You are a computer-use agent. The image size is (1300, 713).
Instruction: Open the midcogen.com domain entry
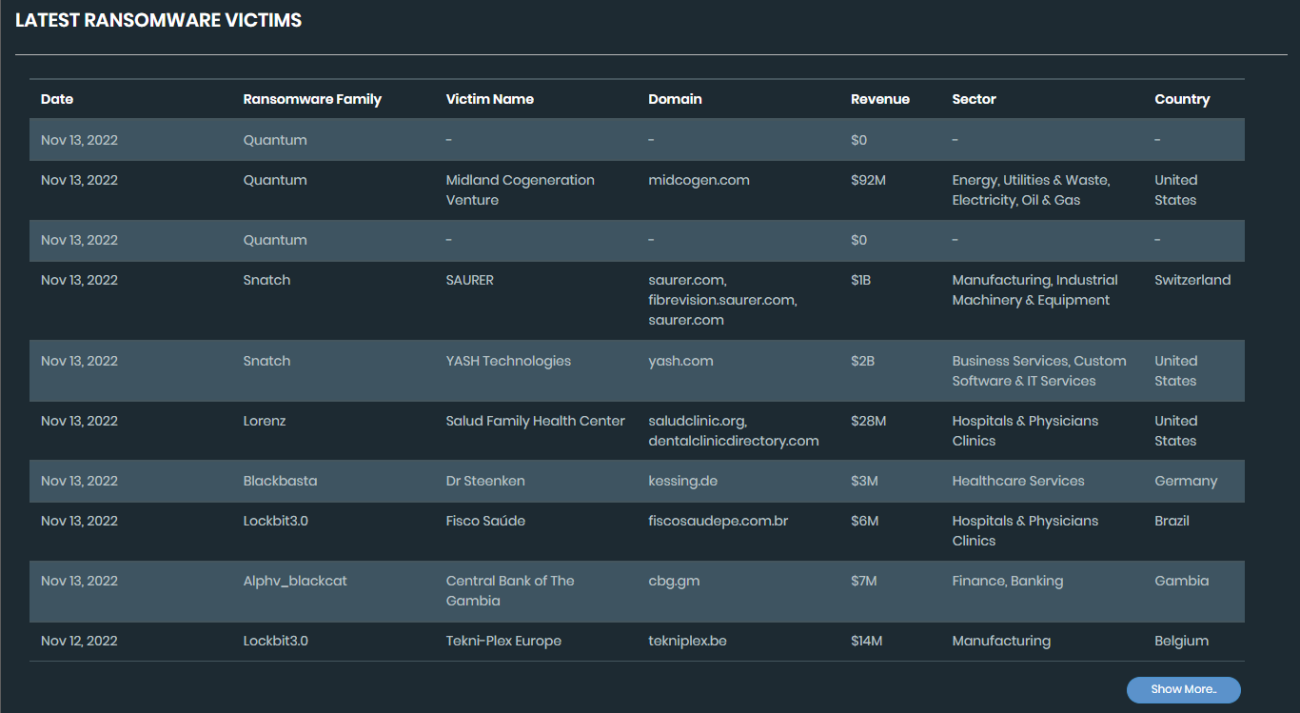pyautogui.click(x=698, y=180)
